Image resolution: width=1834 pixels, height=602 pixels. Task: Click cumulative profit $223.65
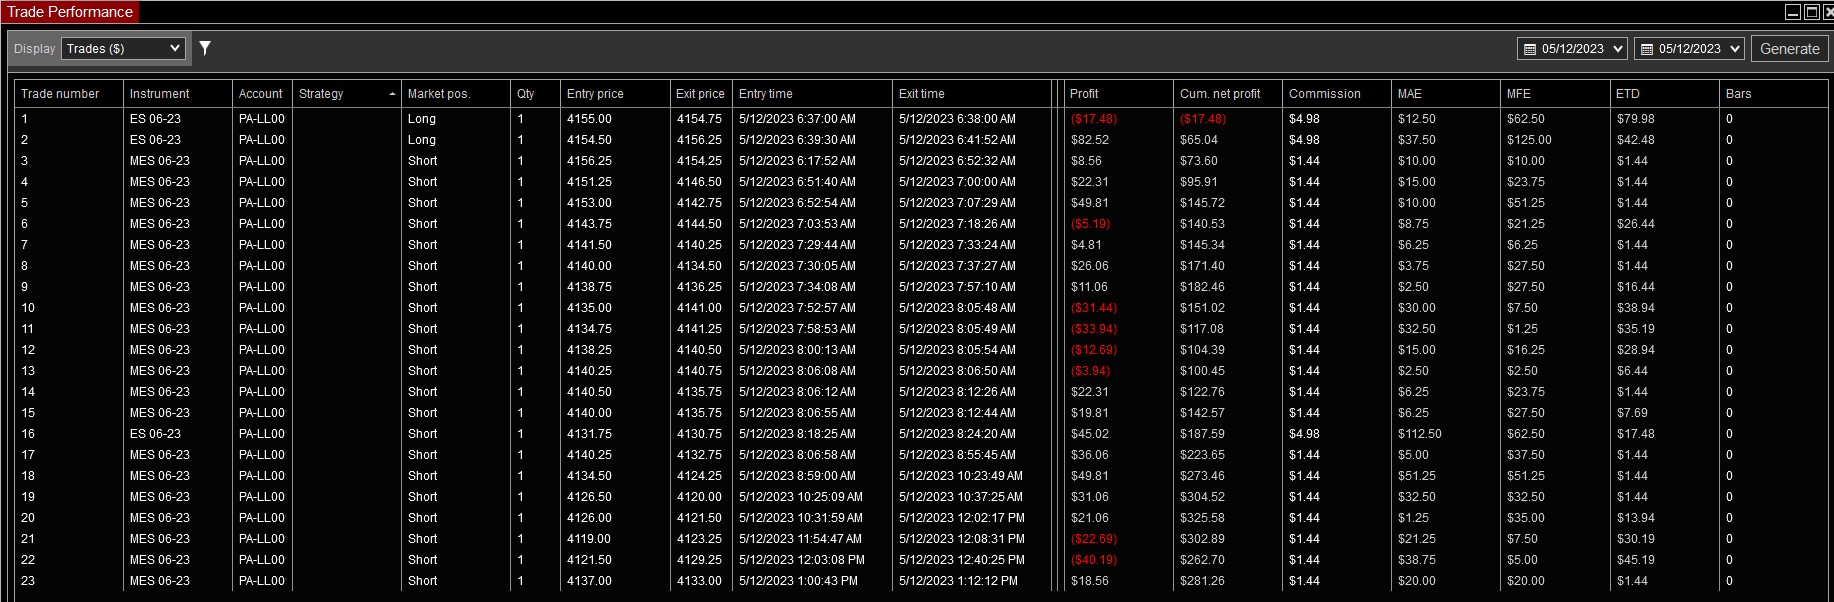(1202, 455)
